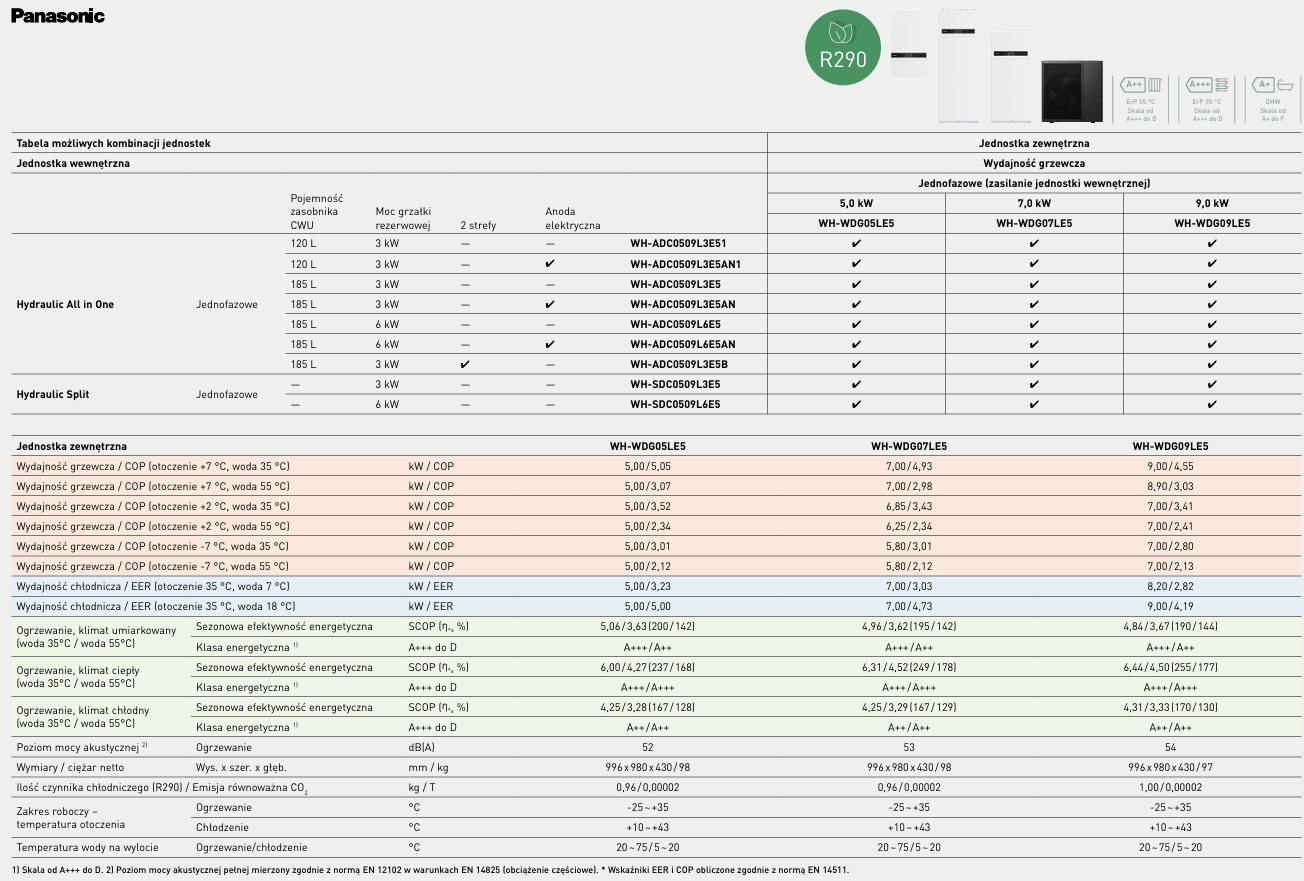Click the 'Jednostka zewnętrzna' header above the combination table
The image size is (1304, 881).
click(x=1034, y=143)
